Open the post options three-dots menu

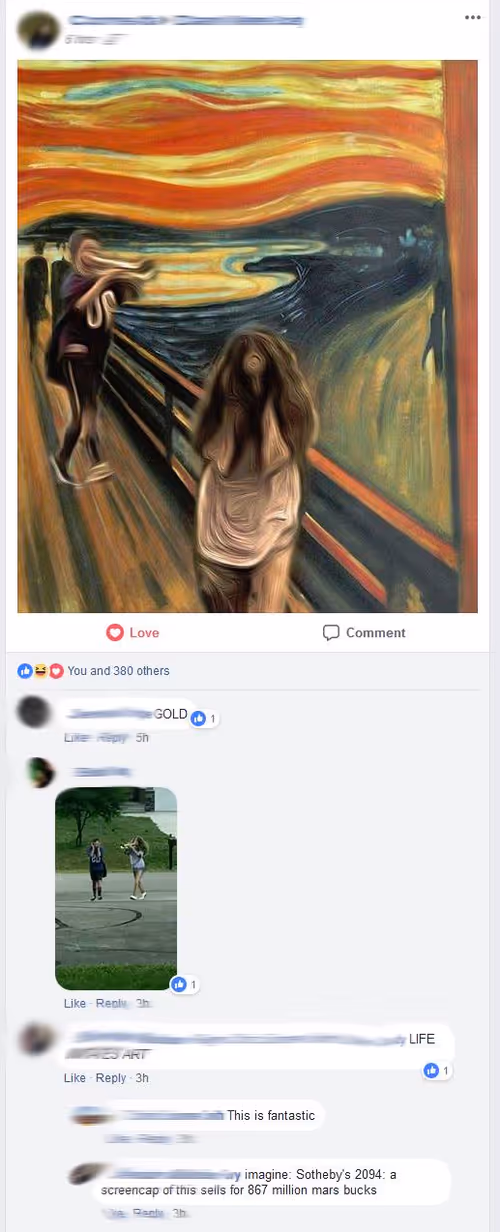[472, 17]
